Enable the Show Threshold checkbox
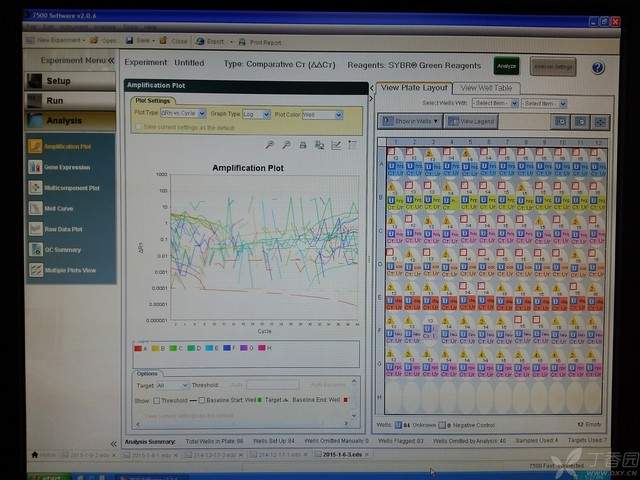 [156, 400]
